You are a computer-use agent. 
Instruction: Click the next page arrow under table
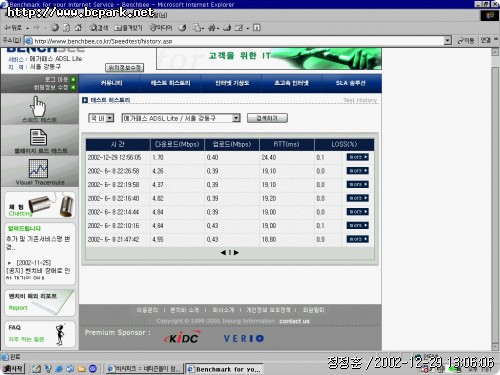236,253
